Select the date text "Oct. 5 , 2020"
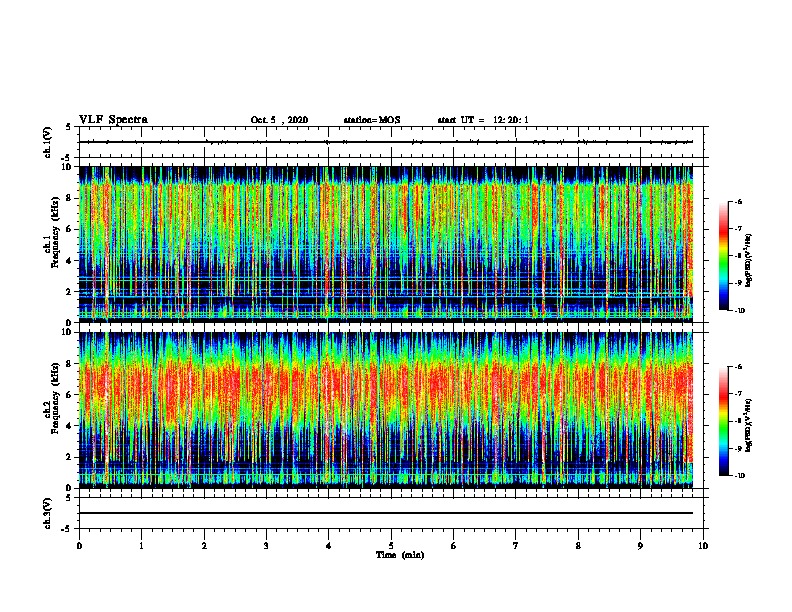 [279, 120]
